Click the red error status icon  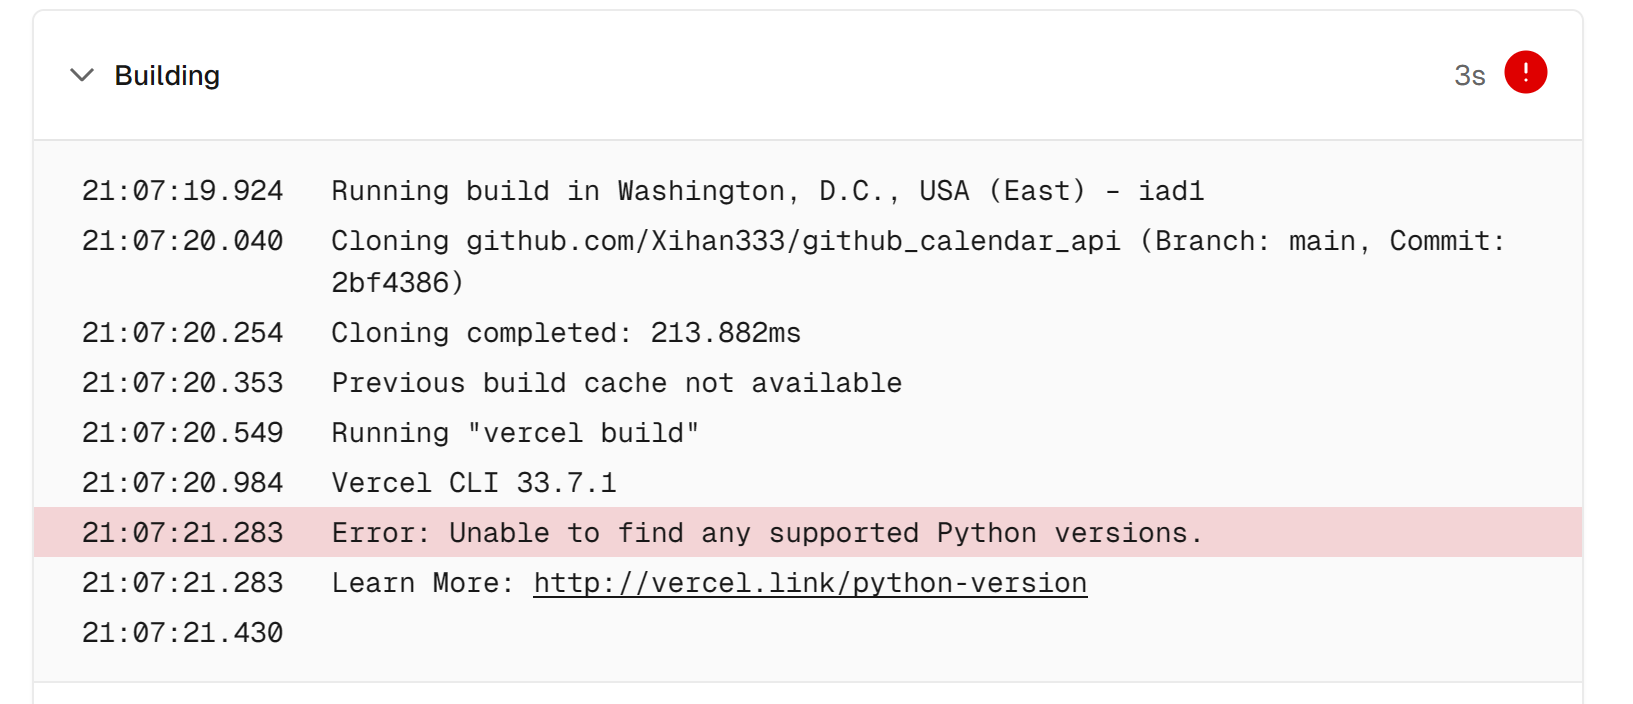(1525, 72)
